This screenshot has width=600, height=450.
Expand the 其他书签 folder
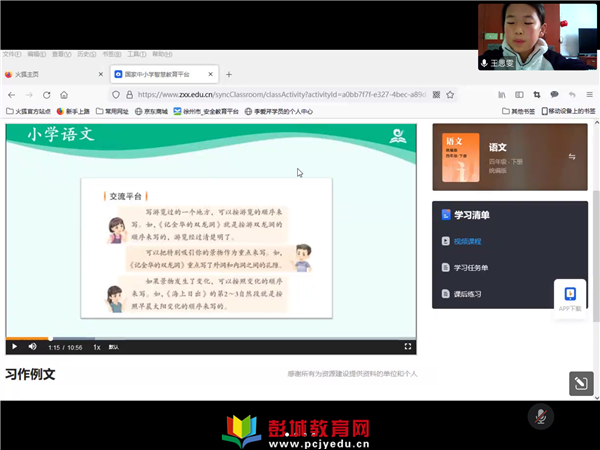518,111
